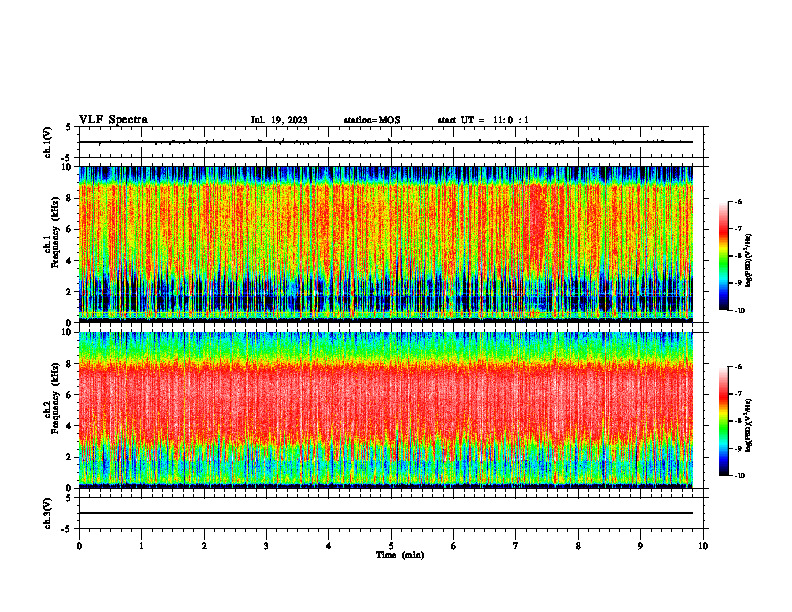The height and width of the screenshot is (612, 792).
Task: Click the "-10" value below ch.2 color bar
Action: point(739,476)
